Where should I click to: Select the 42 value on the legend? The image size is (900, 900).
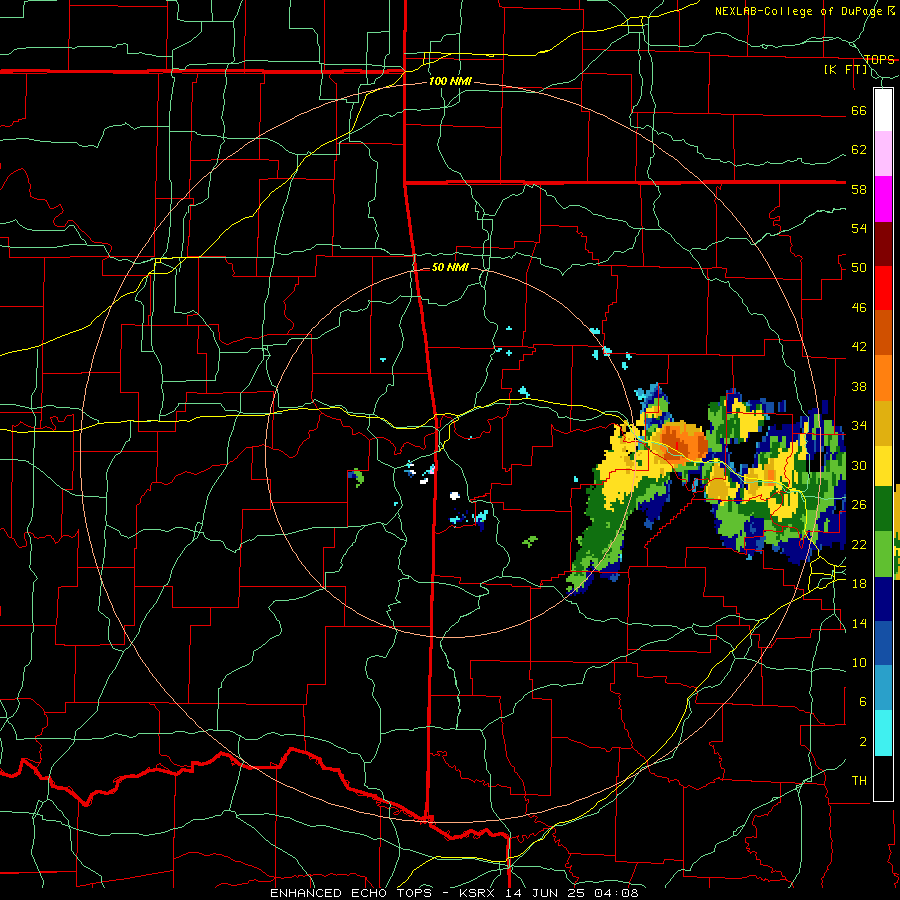pos(859,347)
